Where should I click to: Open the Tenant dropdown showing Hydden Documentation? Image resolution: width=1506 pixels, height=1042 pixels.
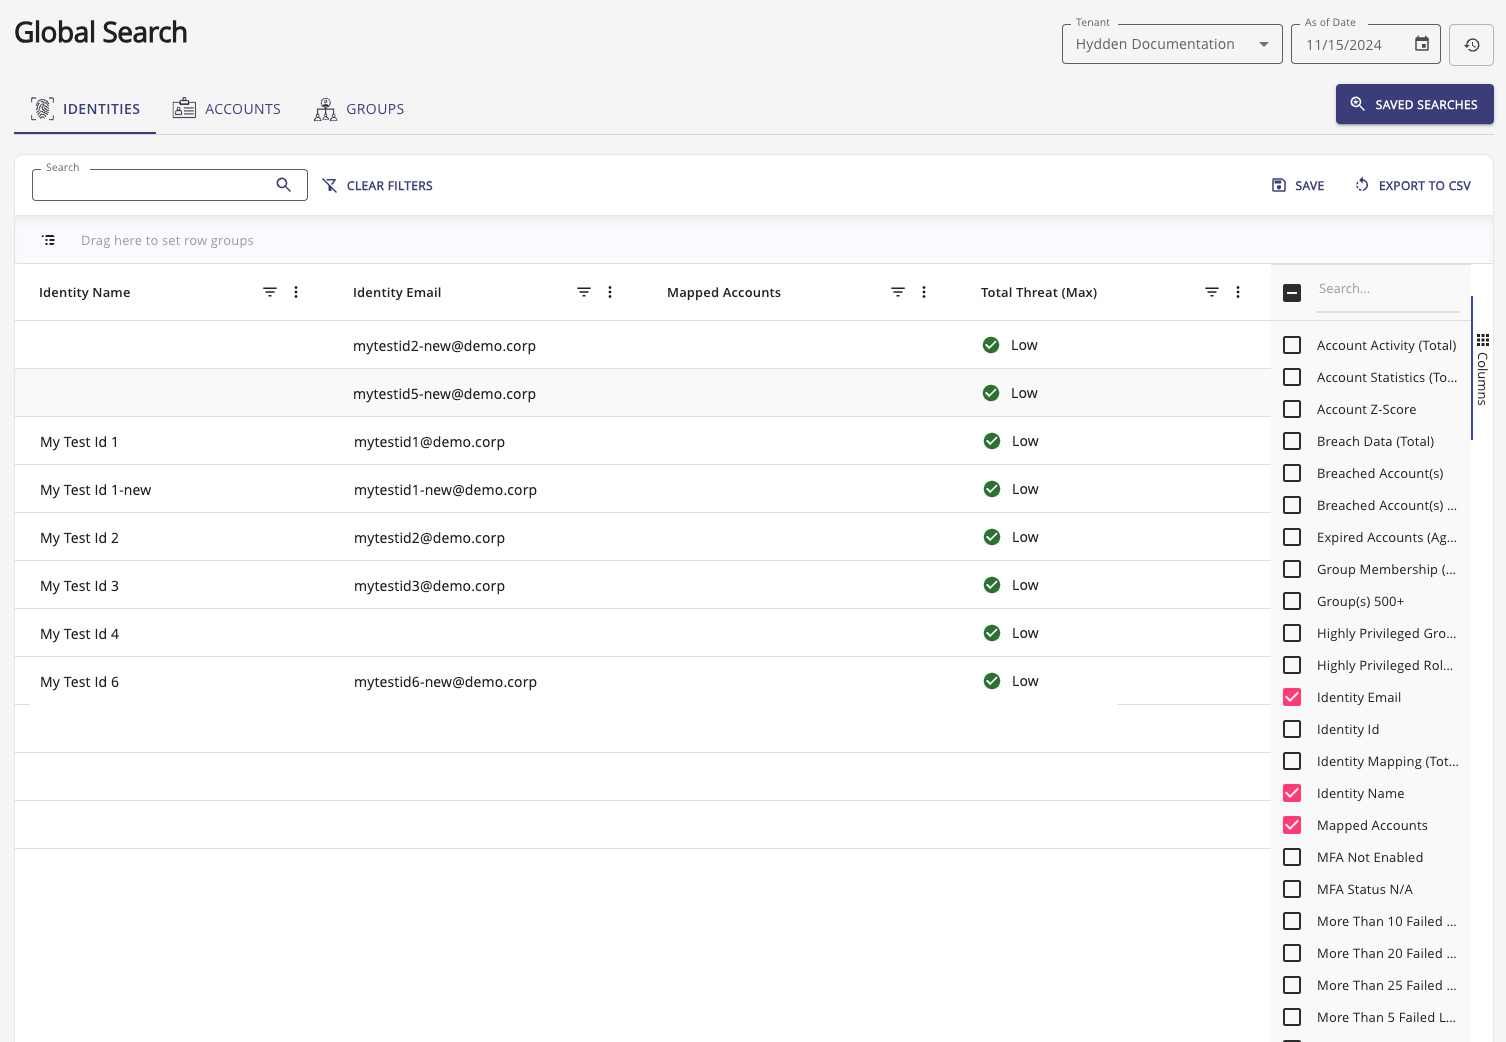[1262, 44]
